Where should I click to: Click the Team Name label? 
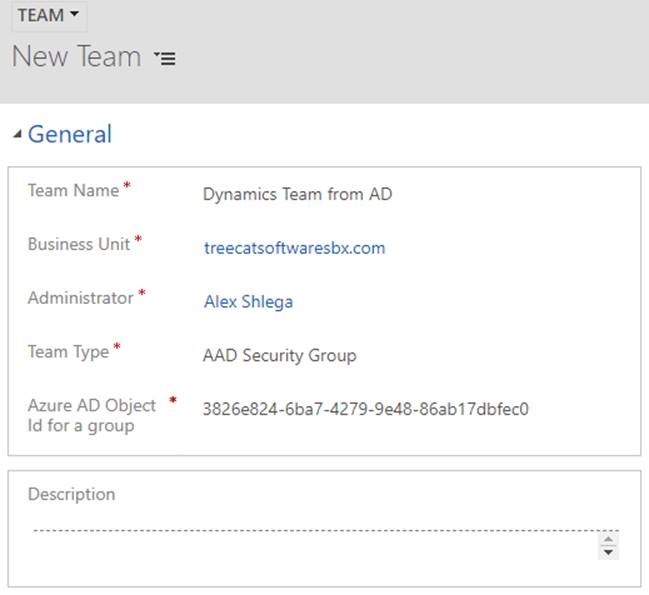point(73,190)
